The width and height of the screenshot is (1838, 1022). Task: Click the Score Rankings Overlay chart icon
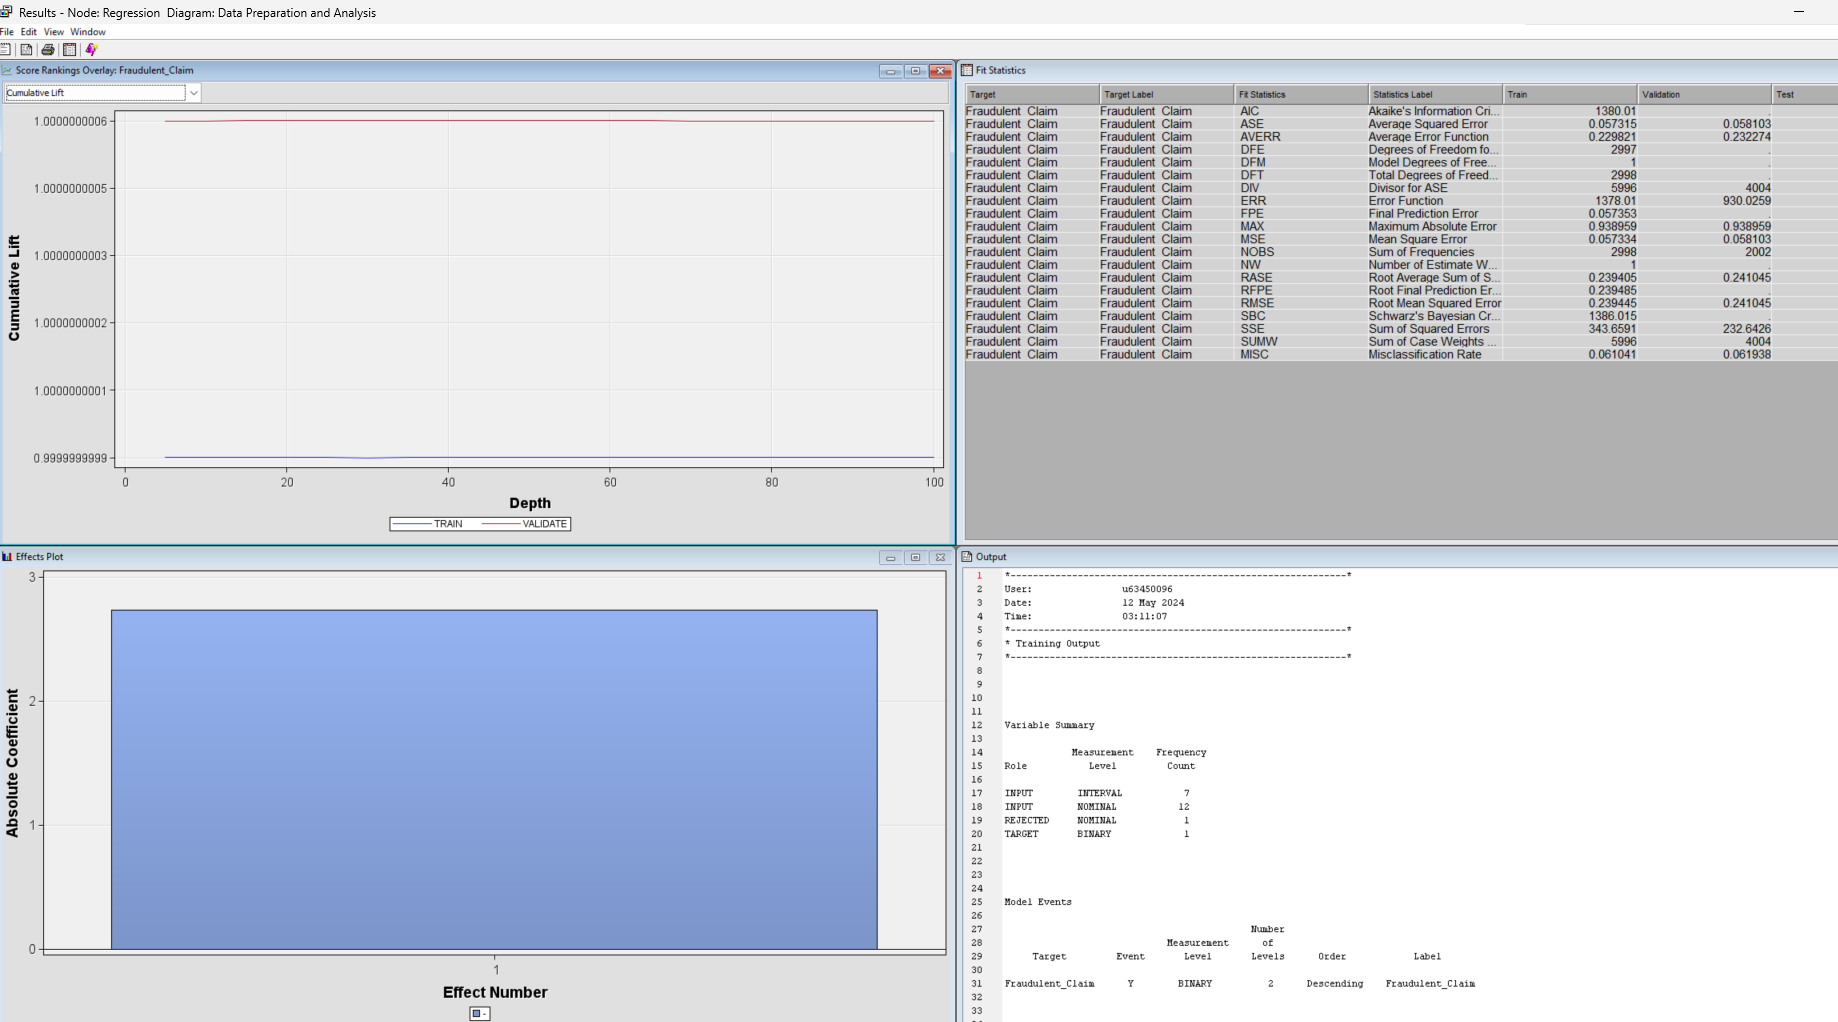[x=8, y=70]
